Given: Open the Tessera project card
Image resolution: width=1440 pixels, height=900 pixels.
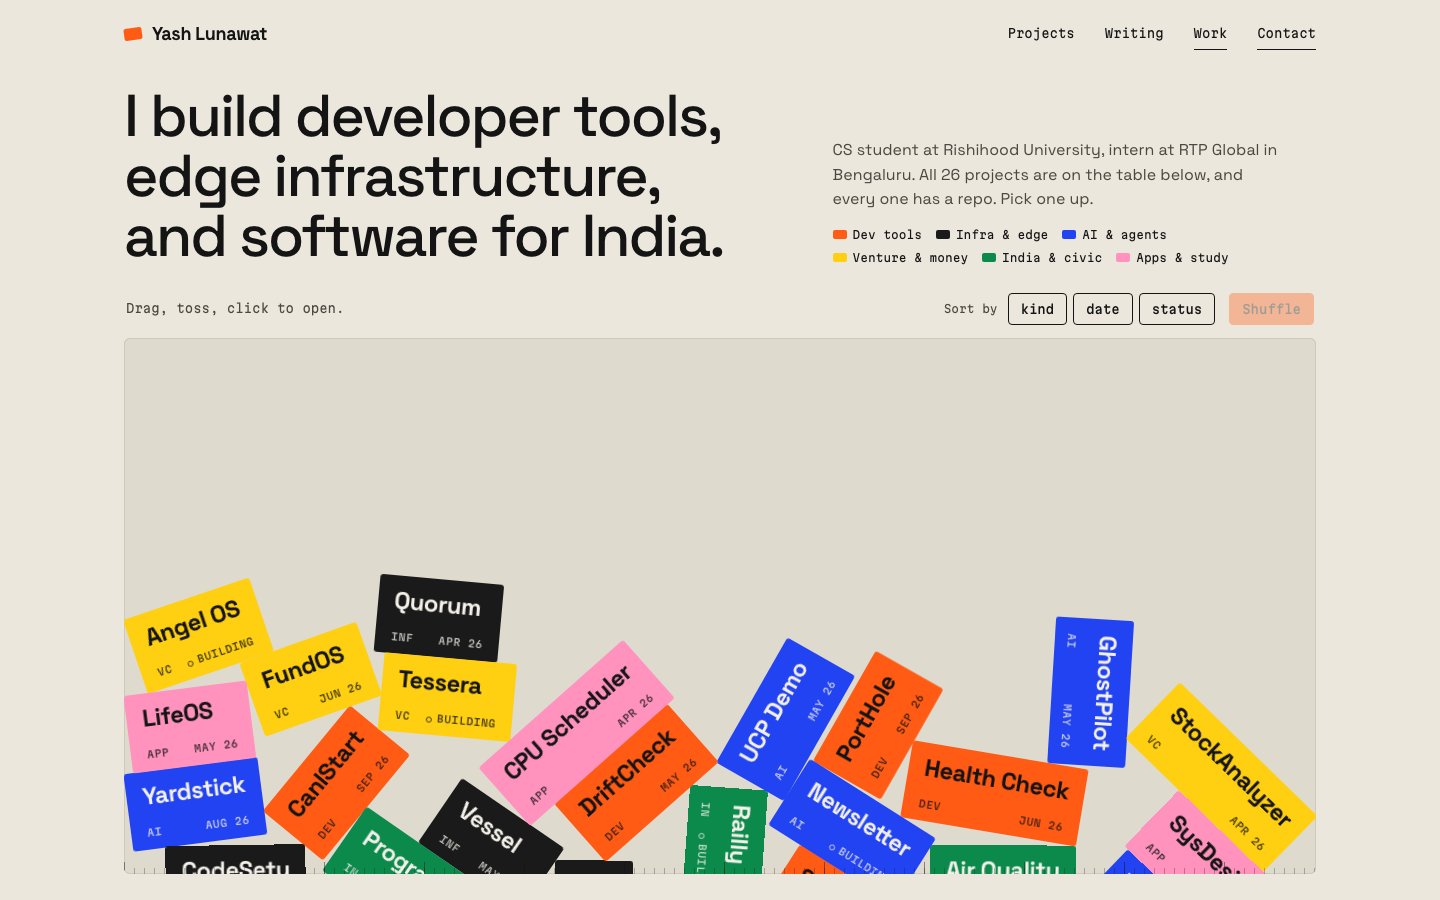Looking at the screenshot, I should click(x=447, y=697).
